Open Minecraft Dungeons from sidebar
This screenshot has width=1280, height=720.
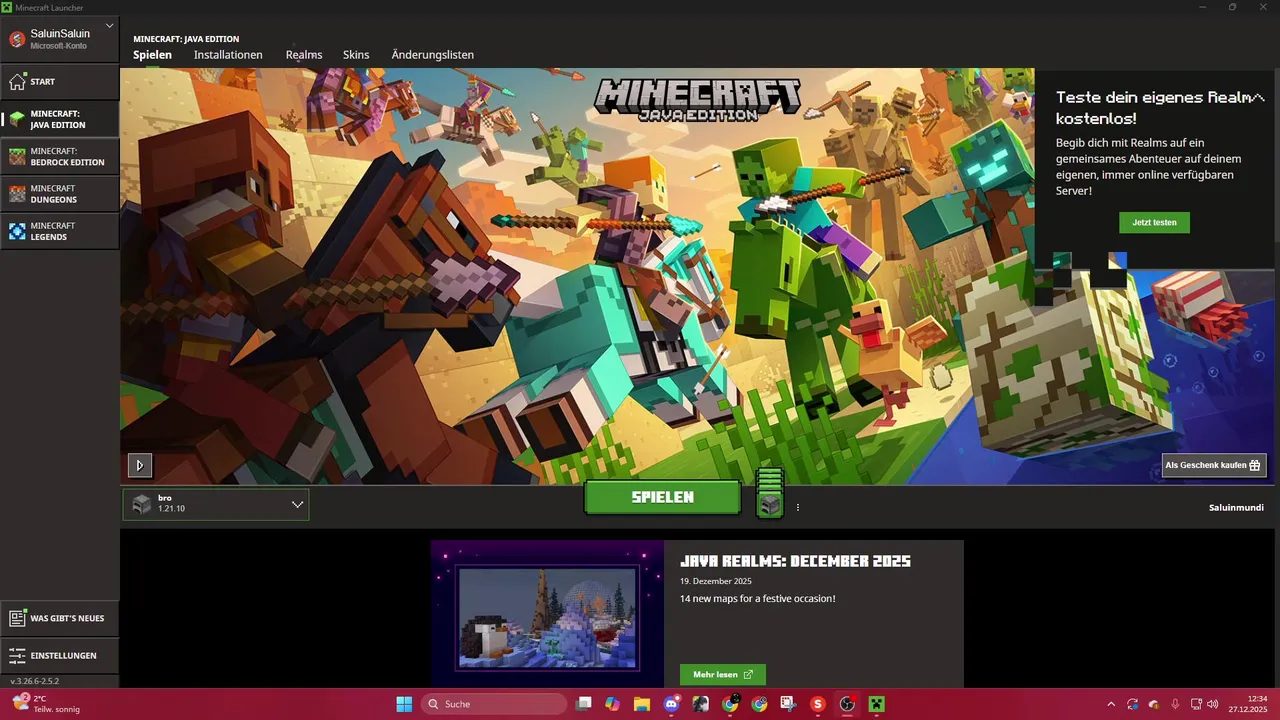click(60, 194)
